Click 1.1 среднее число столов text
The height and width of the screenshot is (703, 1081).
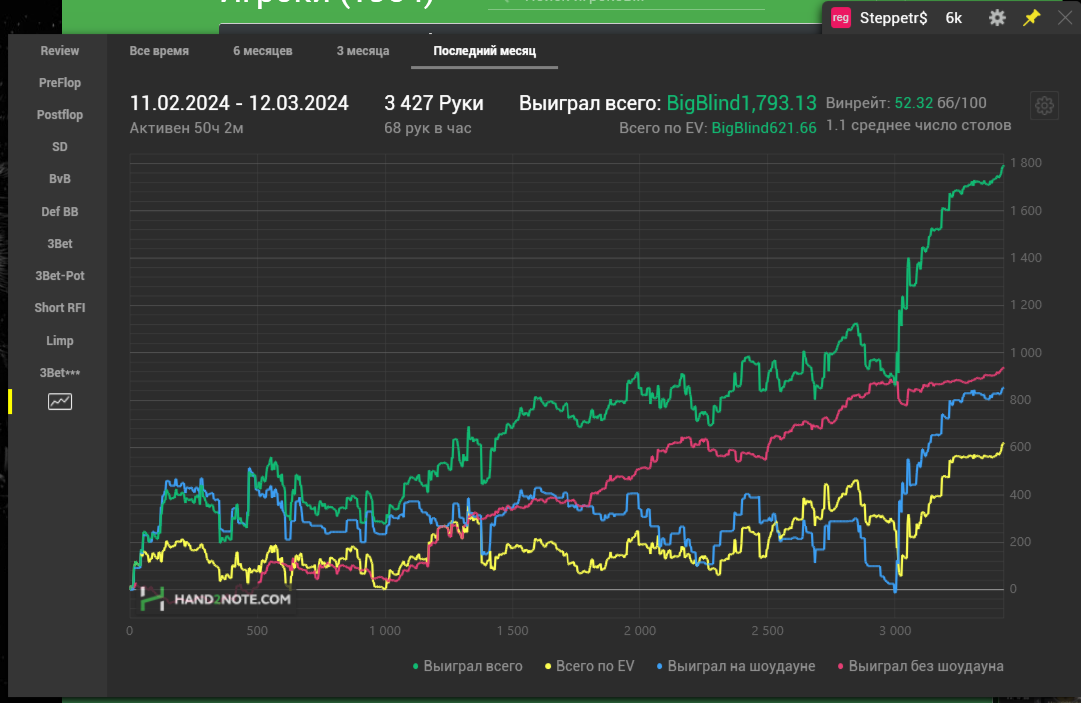[918, 125]
